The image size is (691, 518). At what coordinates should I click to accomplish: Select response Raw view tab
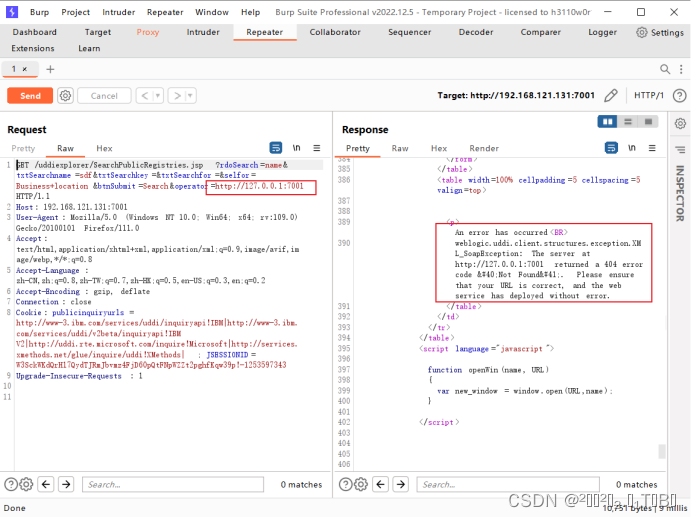pos(400,149)
